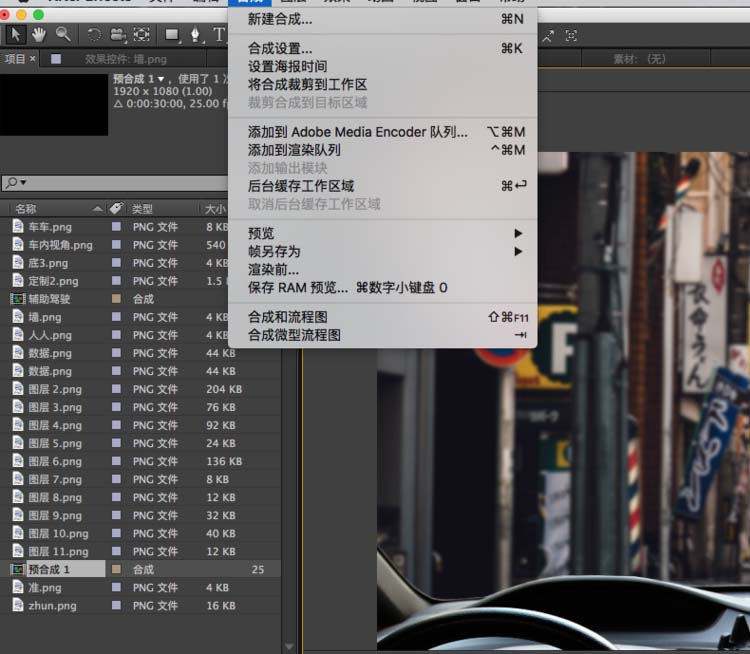Screen dimensions: 750x654
Task: Select the Pen tool
Action: click(x=196, y=35)
